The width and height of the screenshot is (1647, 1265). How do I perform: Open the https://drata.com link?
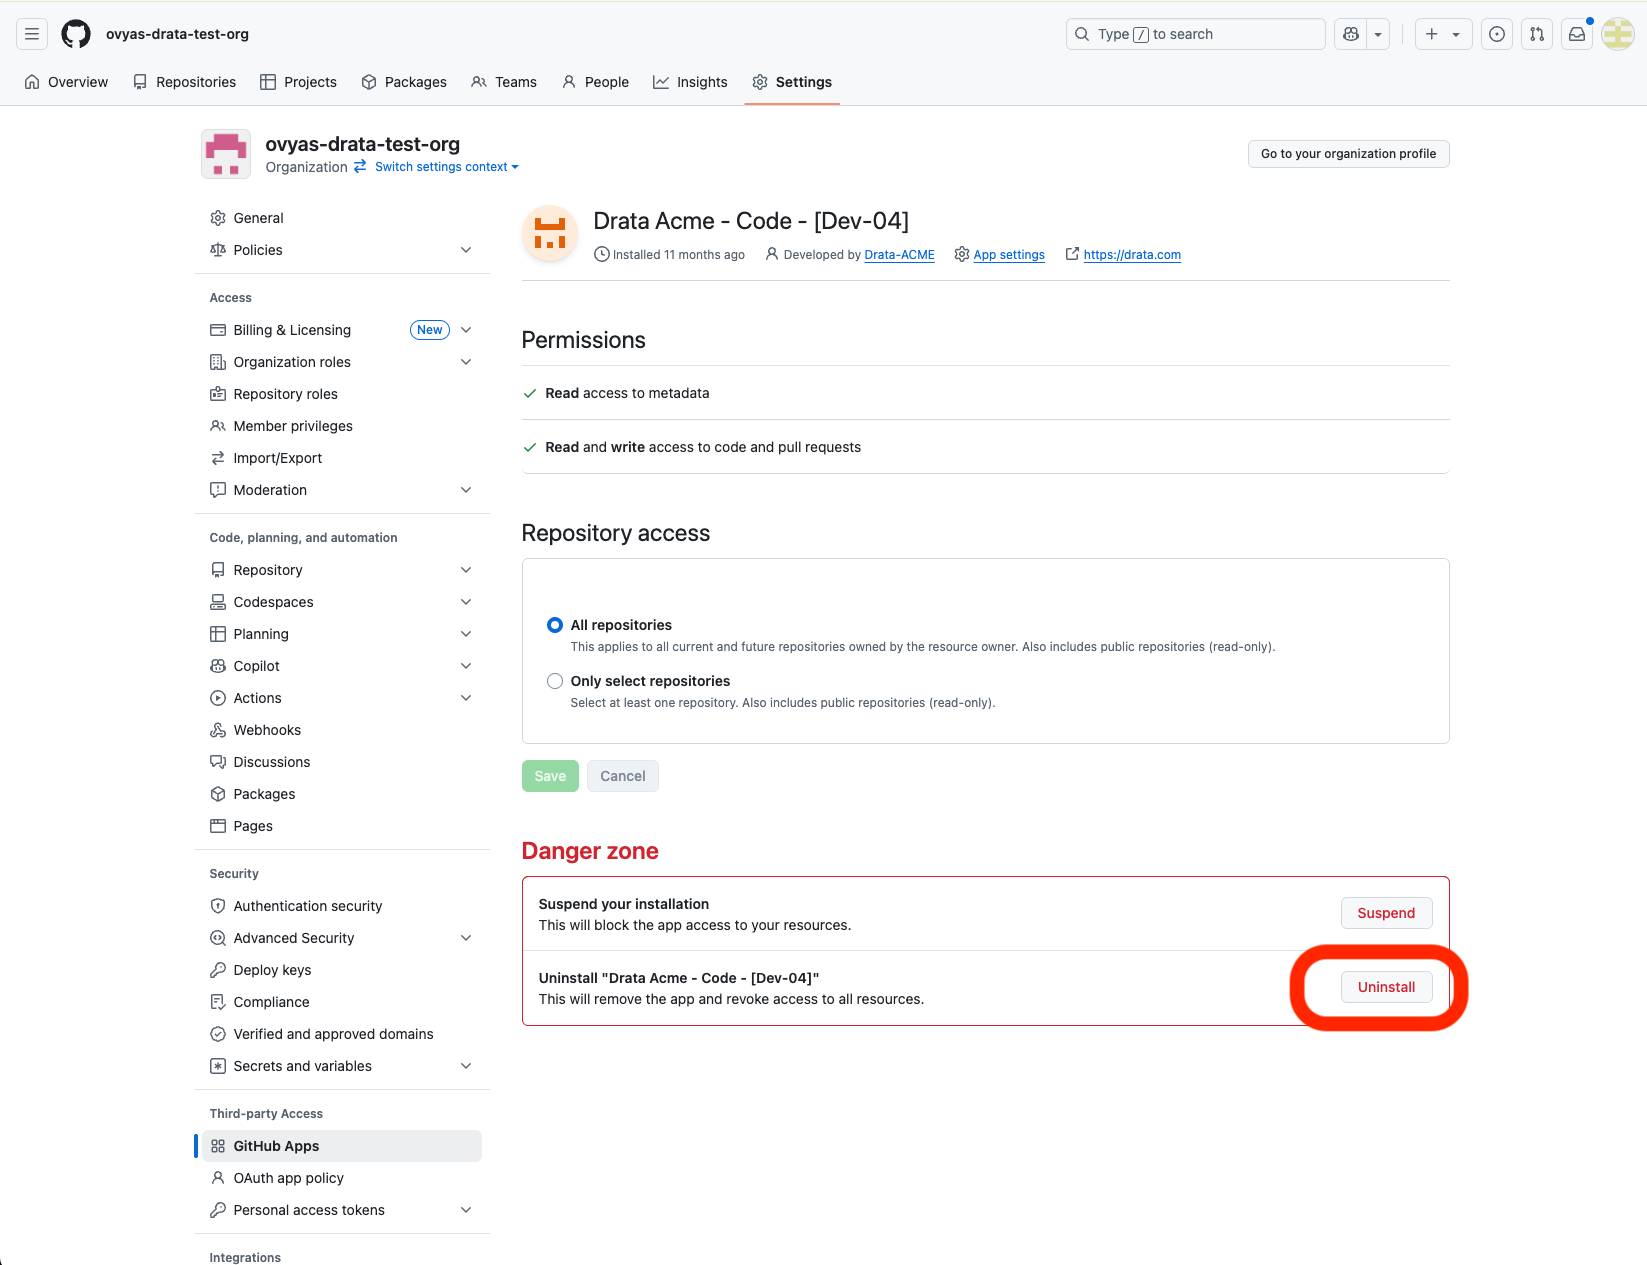1132,255
